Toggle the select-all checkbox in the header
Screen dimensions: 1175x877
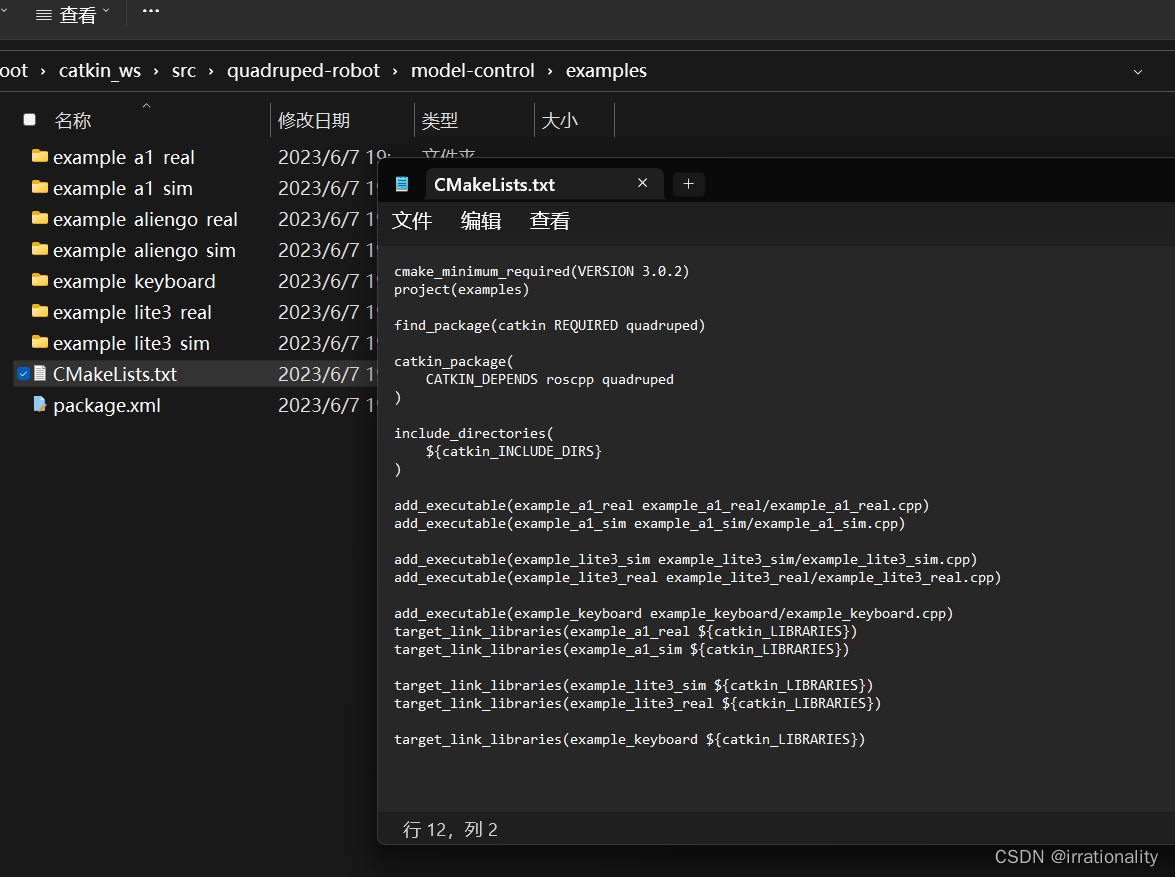click(29, 118)
